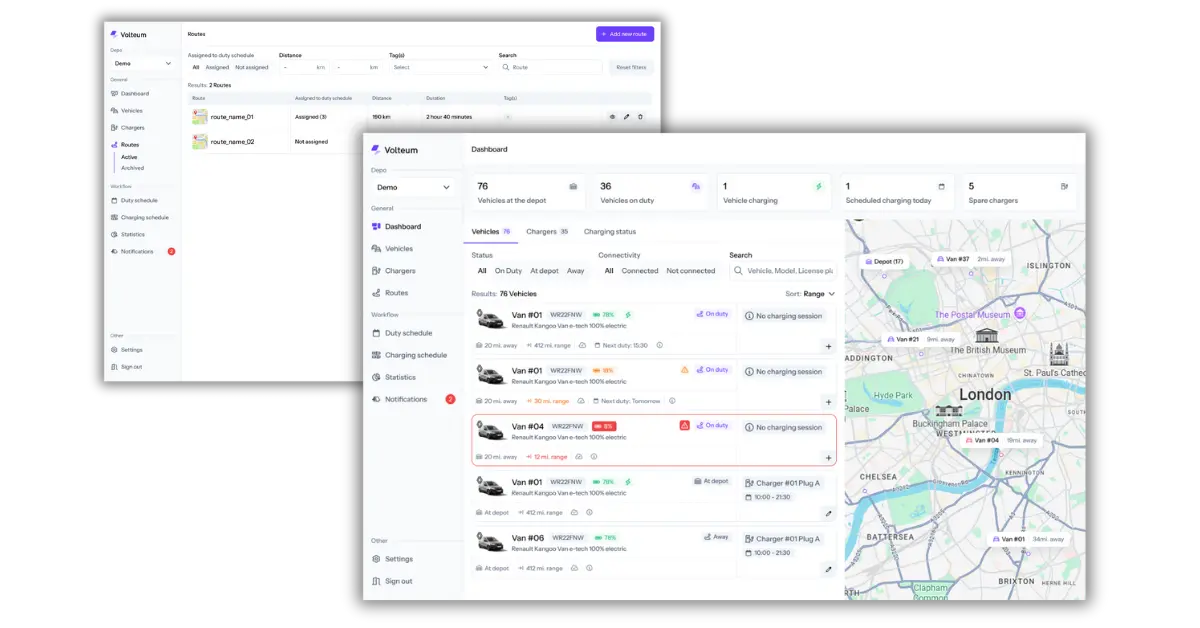
Task: Click the vehicle search field in Dashboard
Action: [x=782, y=271]
